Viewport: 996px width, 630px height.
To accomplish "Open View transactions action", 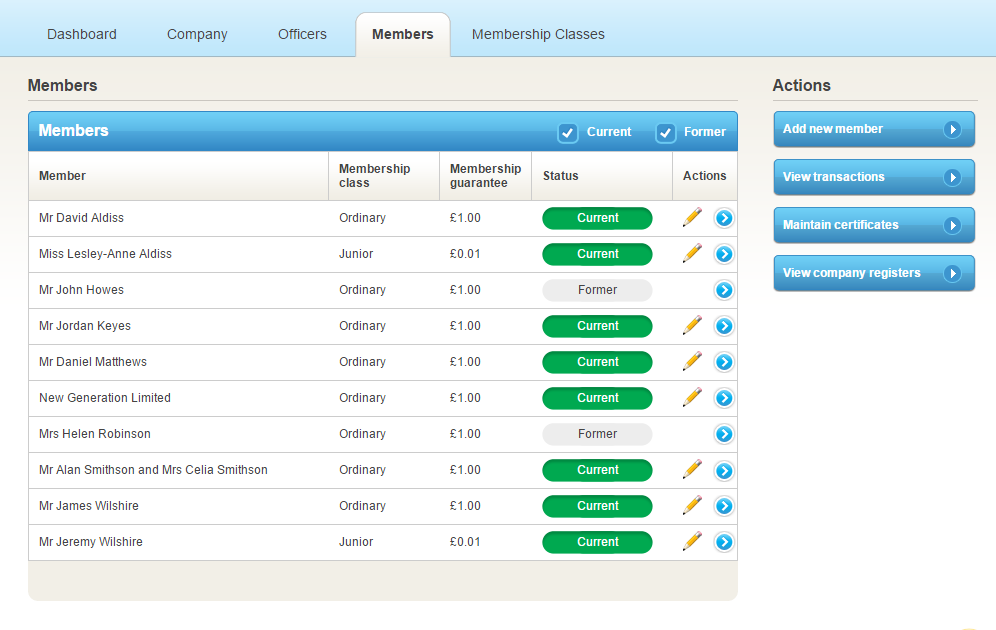I will [873, 177].
